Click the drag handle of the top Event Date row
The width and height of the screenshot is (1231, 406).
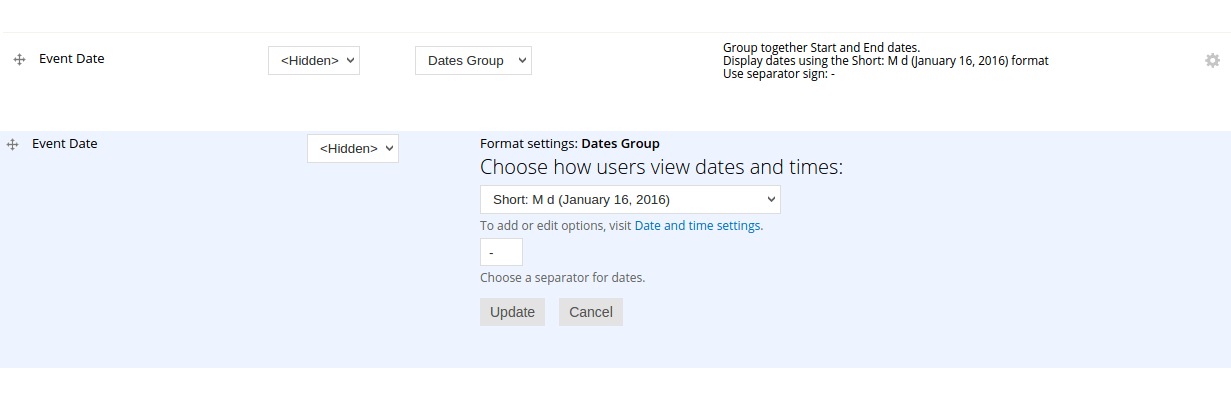[18, 60]
